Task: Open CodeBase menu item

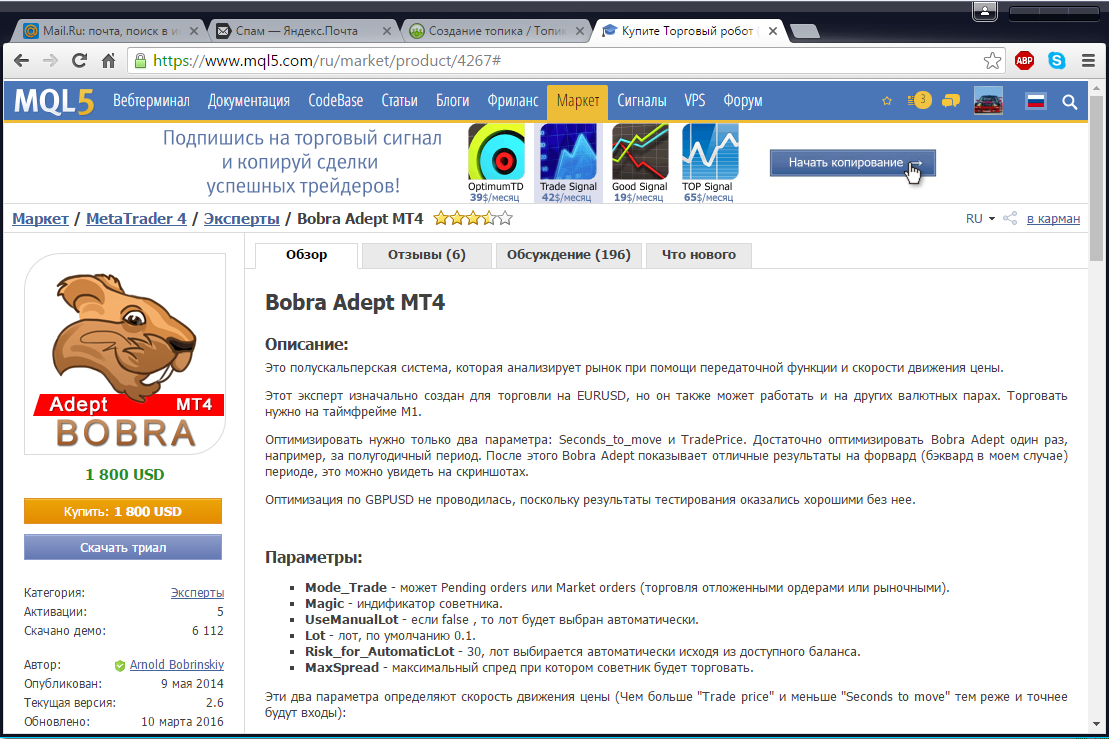Action: coord(336,101)
